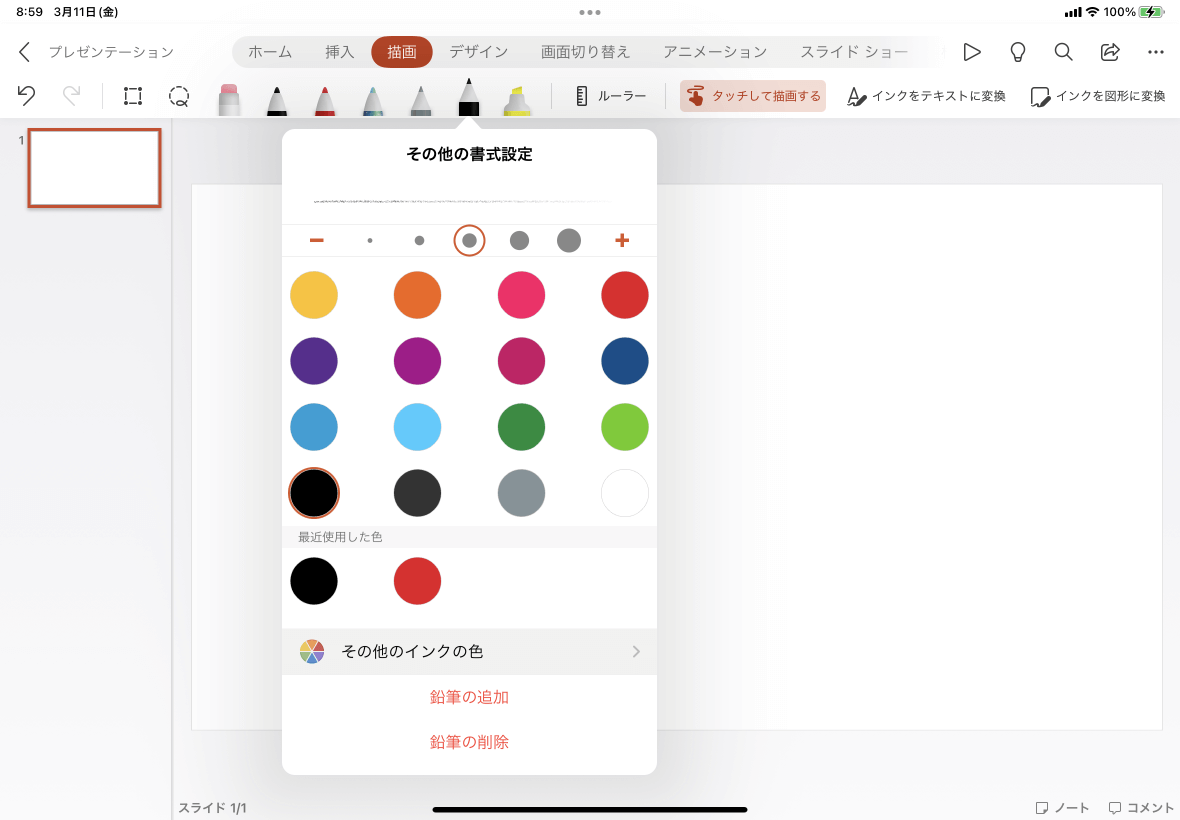Undo the last action
The image size is (1180, 820).
pyautogui.click(x=26, y=96)
